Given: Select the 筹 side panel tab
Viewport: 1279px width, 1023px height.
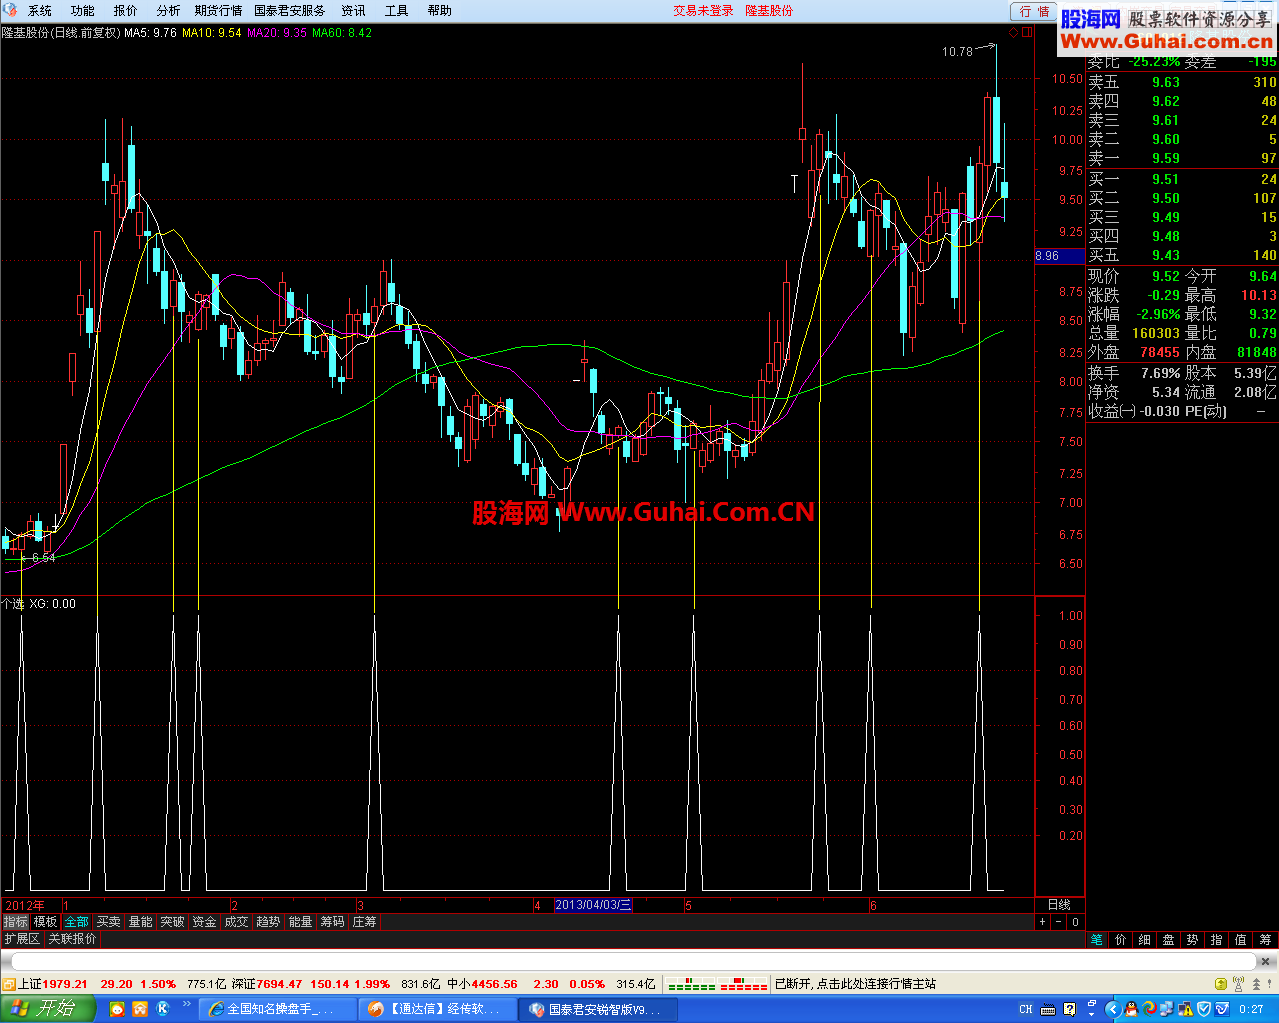Looking at the screenshot, I should coord(1265,939).
